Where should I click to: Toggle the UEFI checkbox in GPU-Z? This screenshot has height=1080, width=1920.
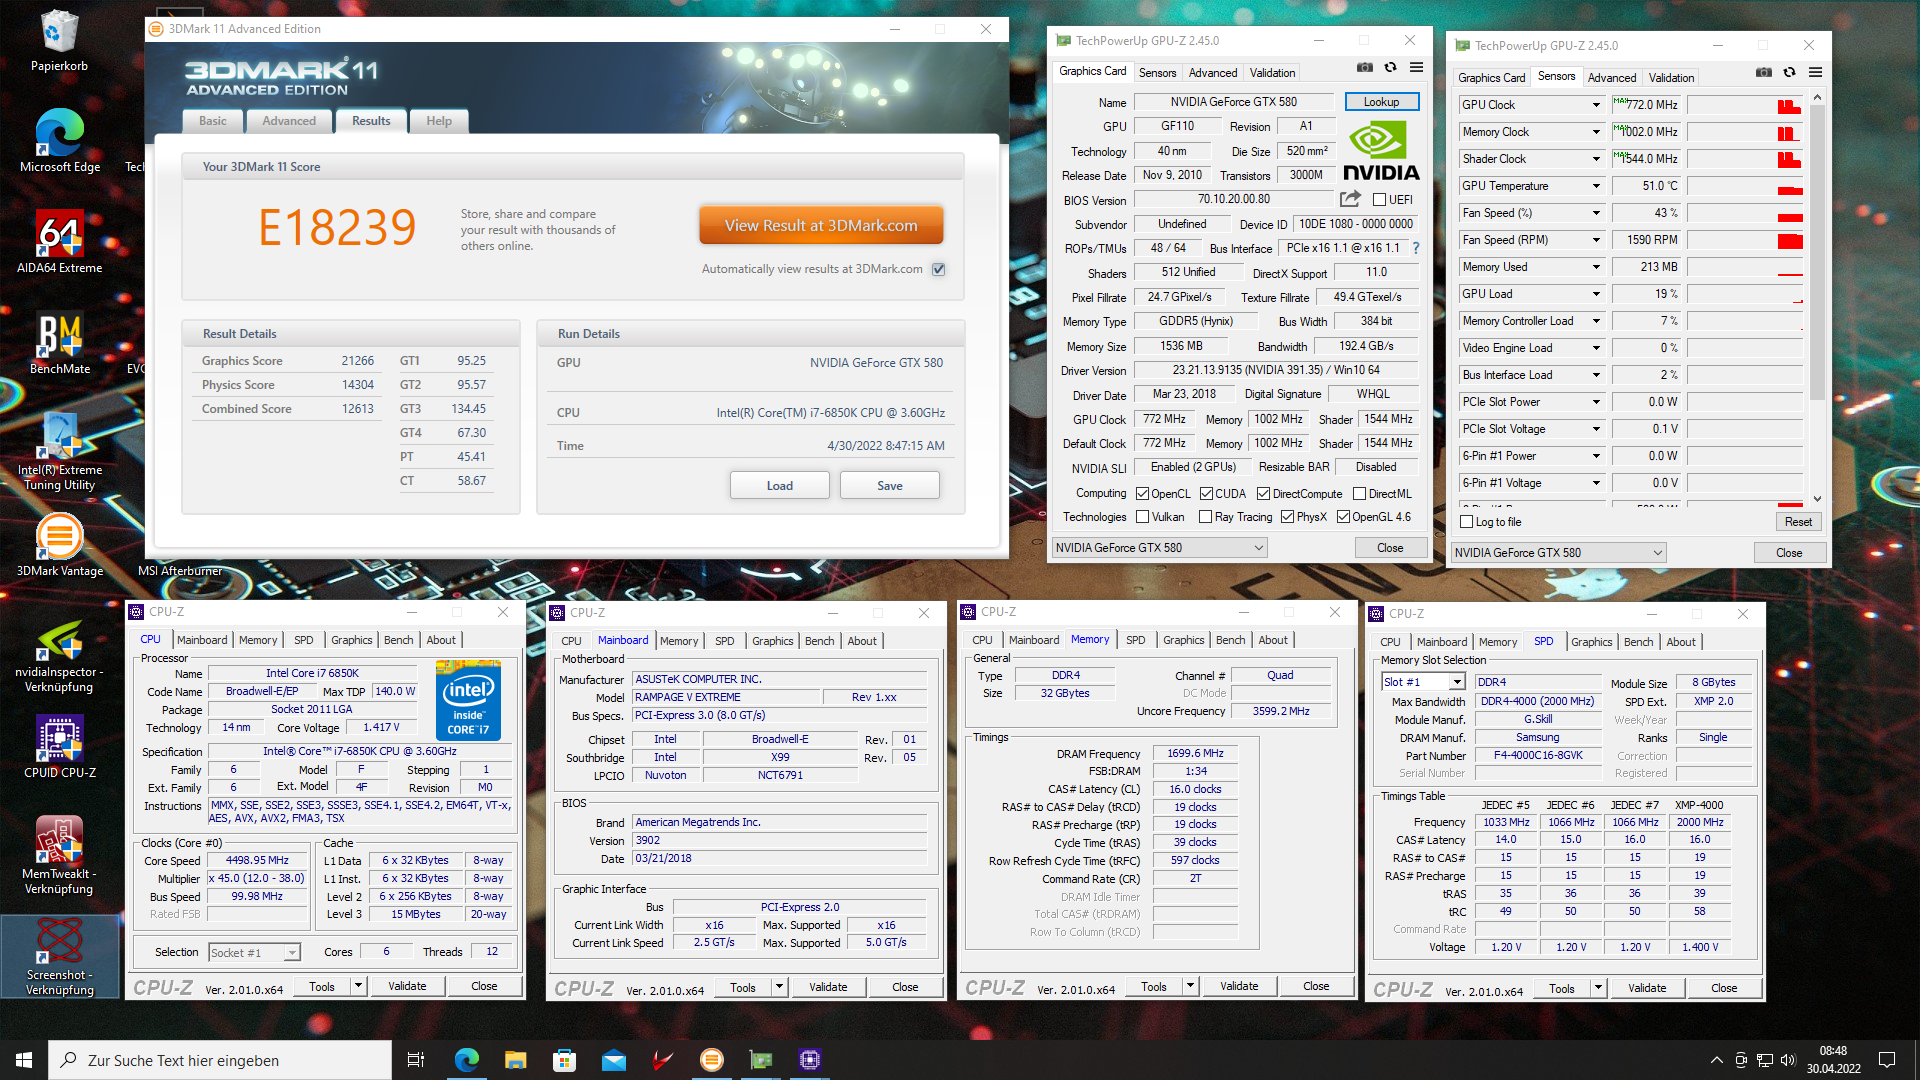[x=1380, y=200]
